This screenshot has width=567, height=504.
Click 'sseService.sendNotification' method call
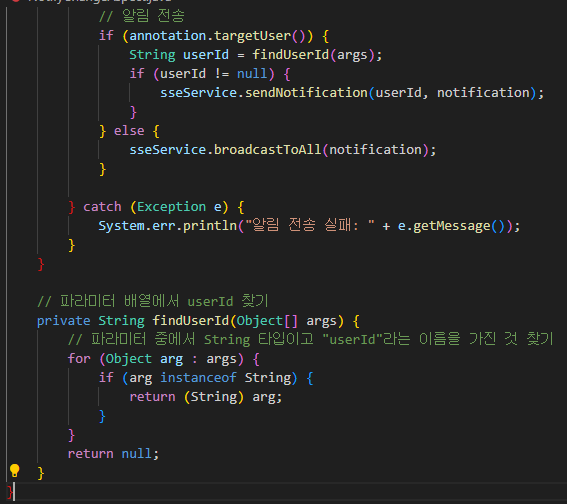pyautogui.click(x=264, y=93)
